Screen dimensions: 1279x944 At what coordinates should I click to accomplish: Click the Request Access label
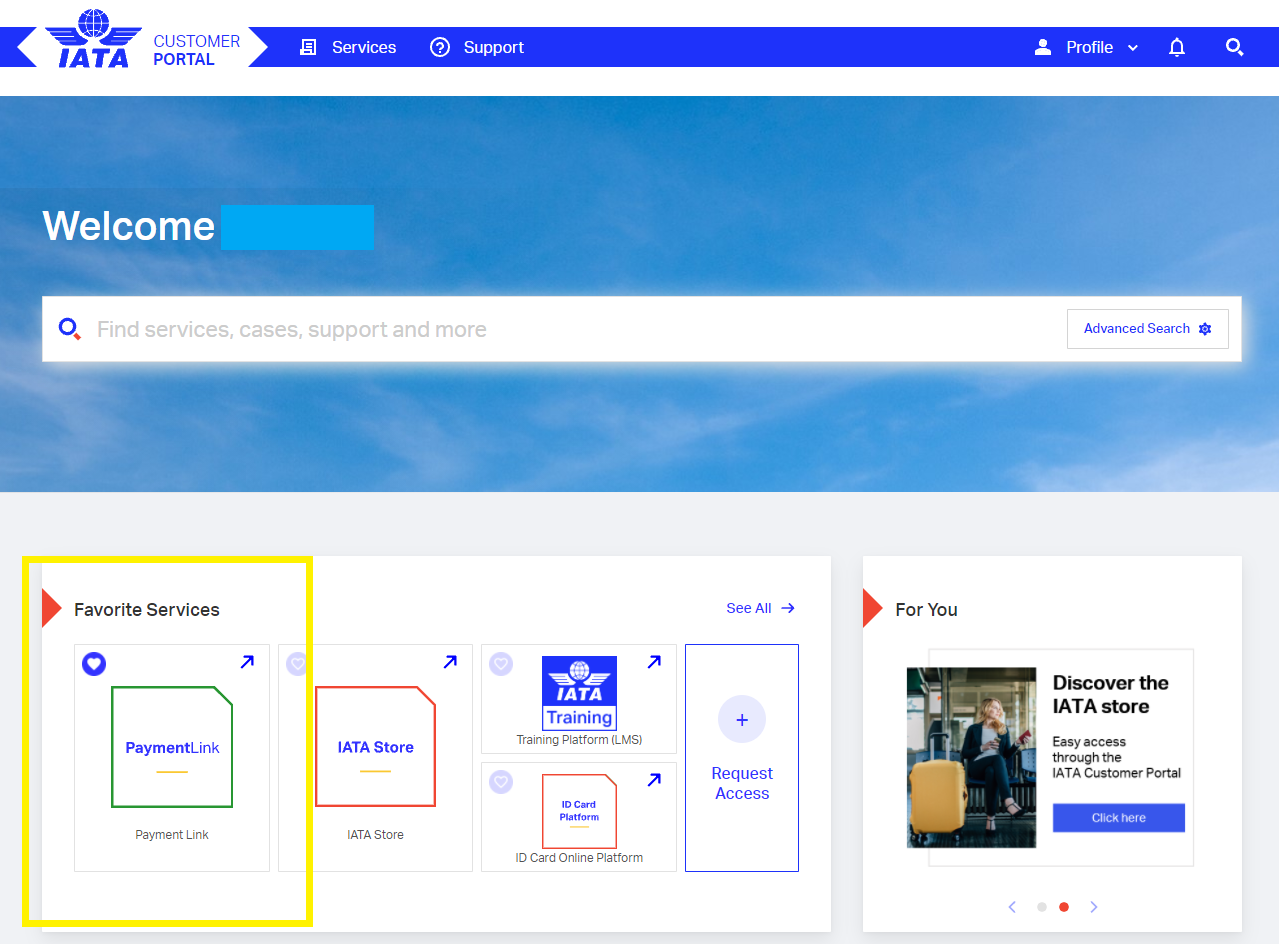tap(742, 783)
